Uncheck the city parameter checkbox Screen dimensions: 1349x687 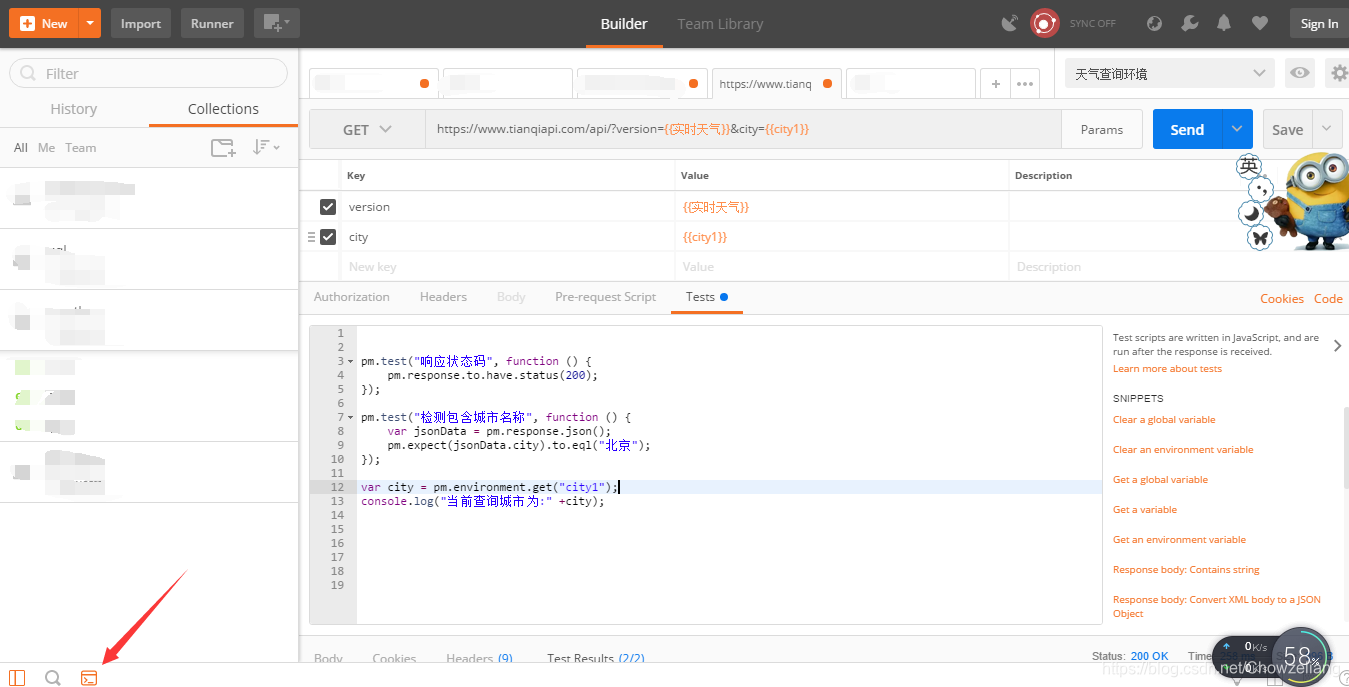pos(328,237)
